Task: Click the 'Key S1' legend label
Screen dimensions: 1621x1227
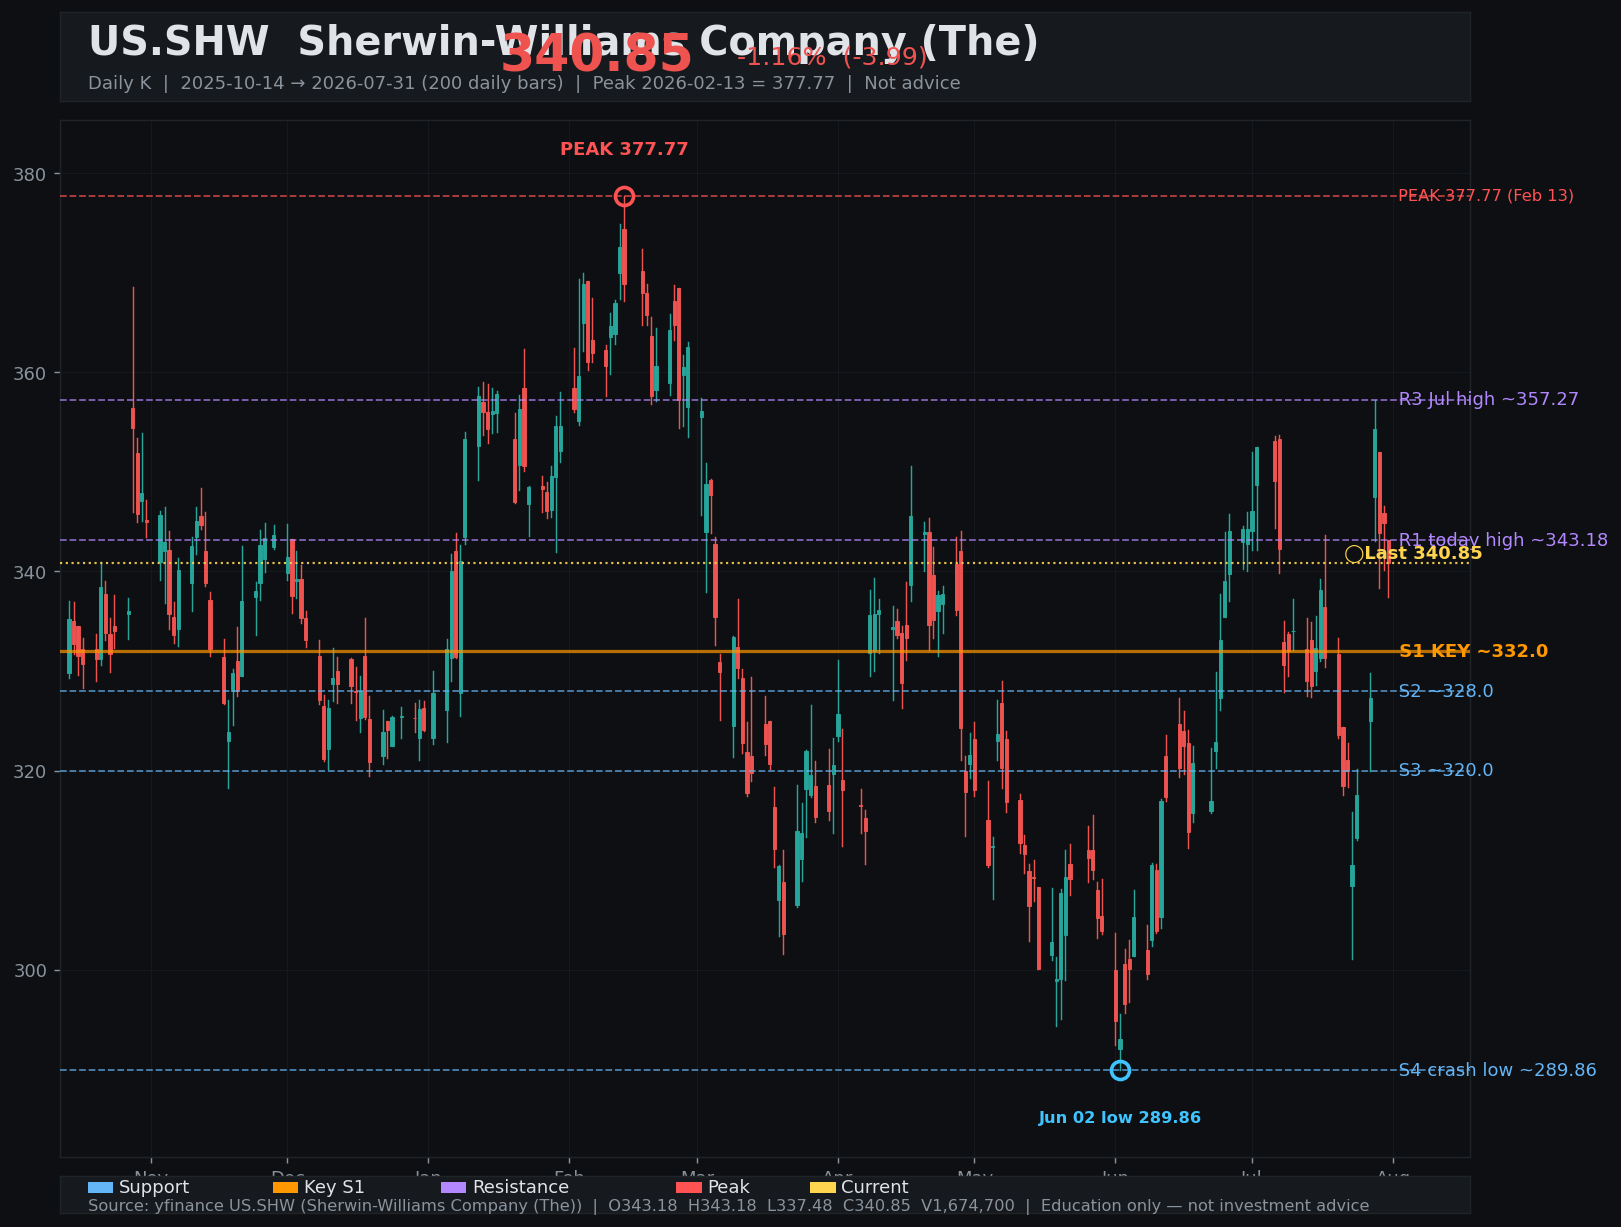Action: (334, 1187)
